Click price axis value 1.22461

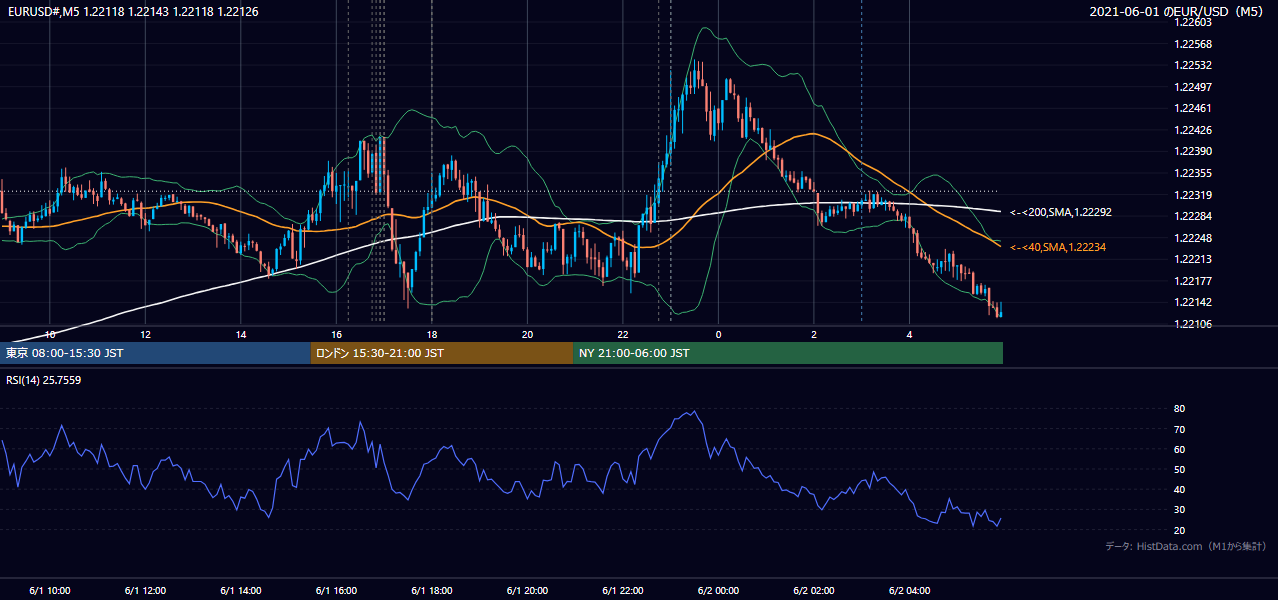(1193, 108)
